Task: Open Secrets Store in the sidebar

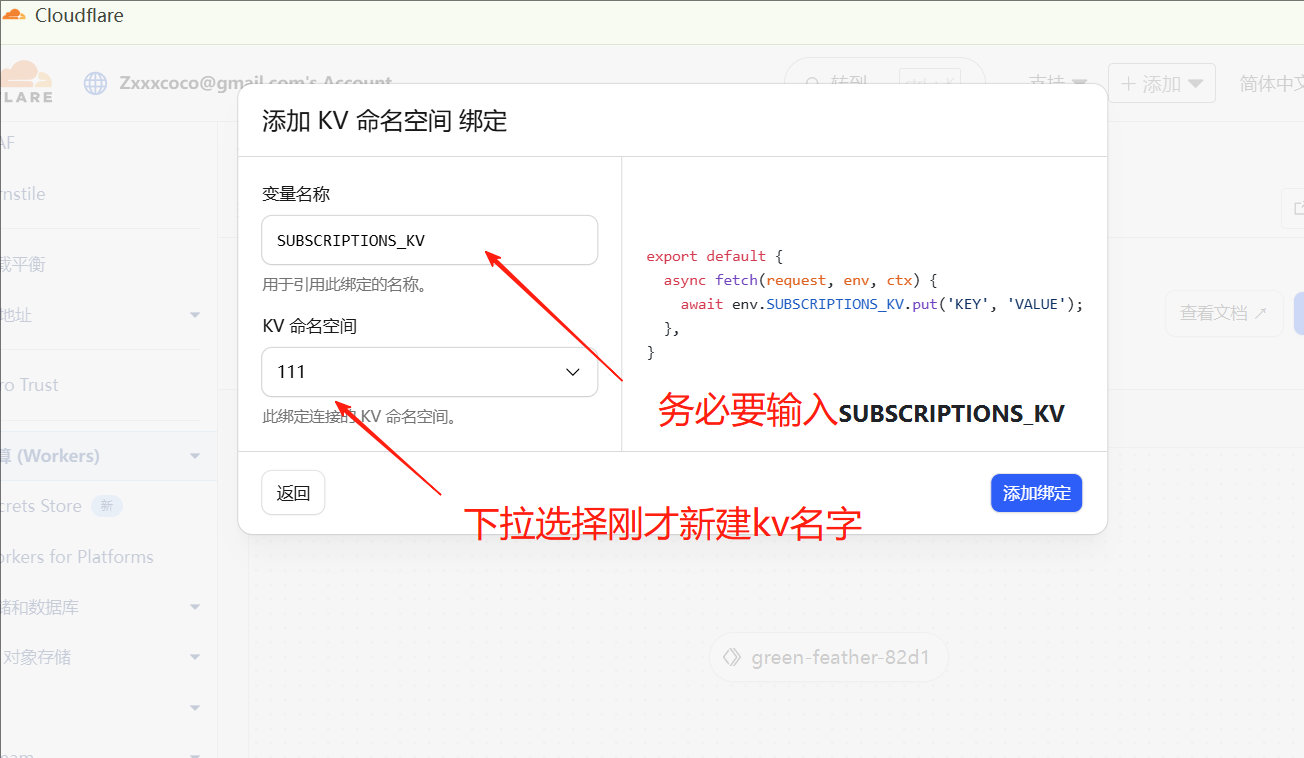Action: 41,506
